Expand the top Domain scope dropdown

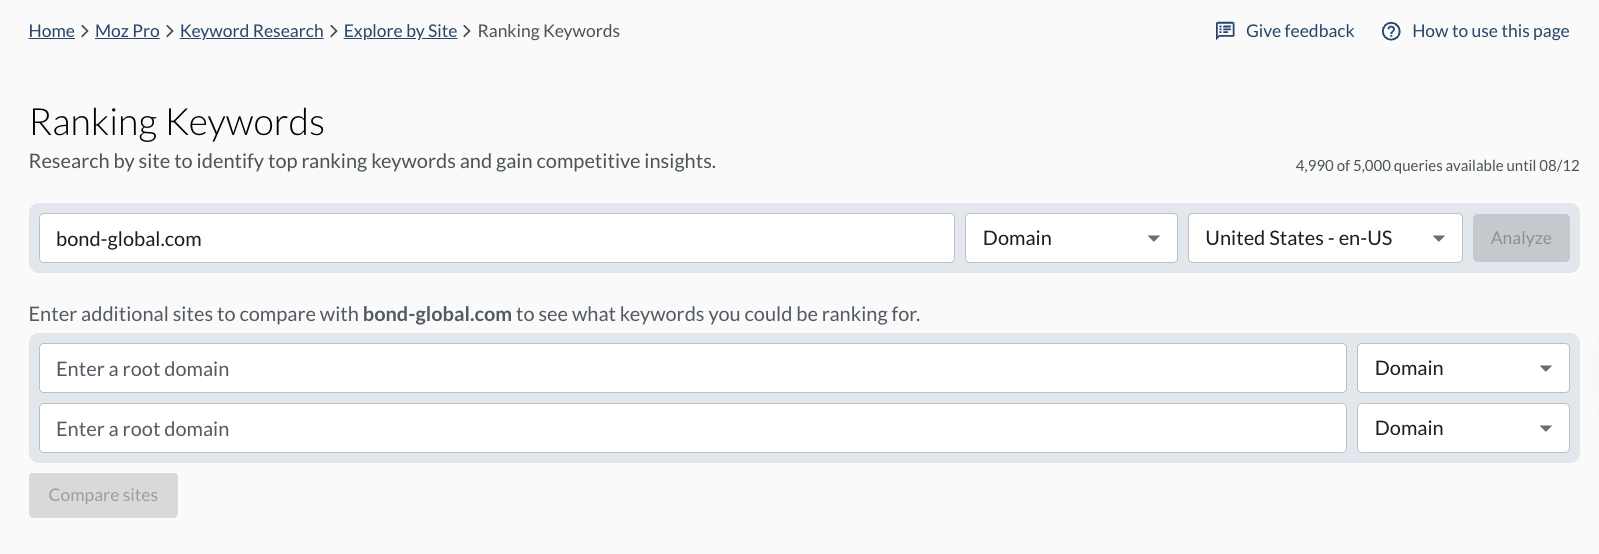click(x=1070, y=238)
